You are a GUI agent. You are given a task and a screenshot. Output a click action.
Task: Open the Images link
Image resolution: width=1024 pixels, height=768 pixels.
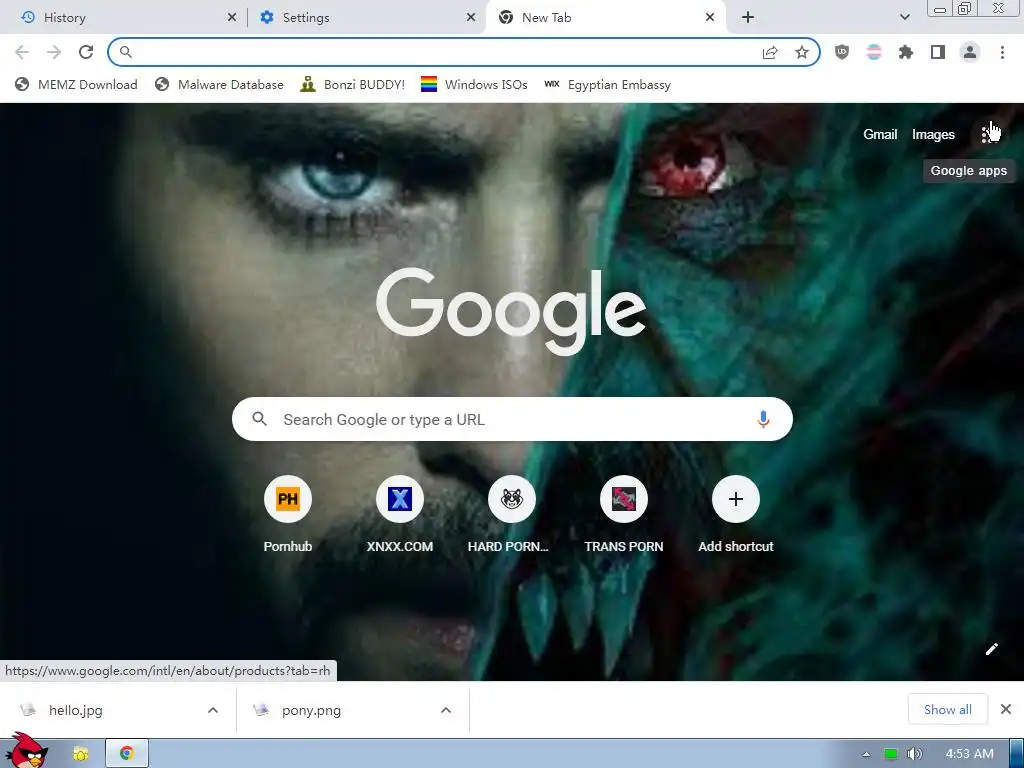coord(933,135)
